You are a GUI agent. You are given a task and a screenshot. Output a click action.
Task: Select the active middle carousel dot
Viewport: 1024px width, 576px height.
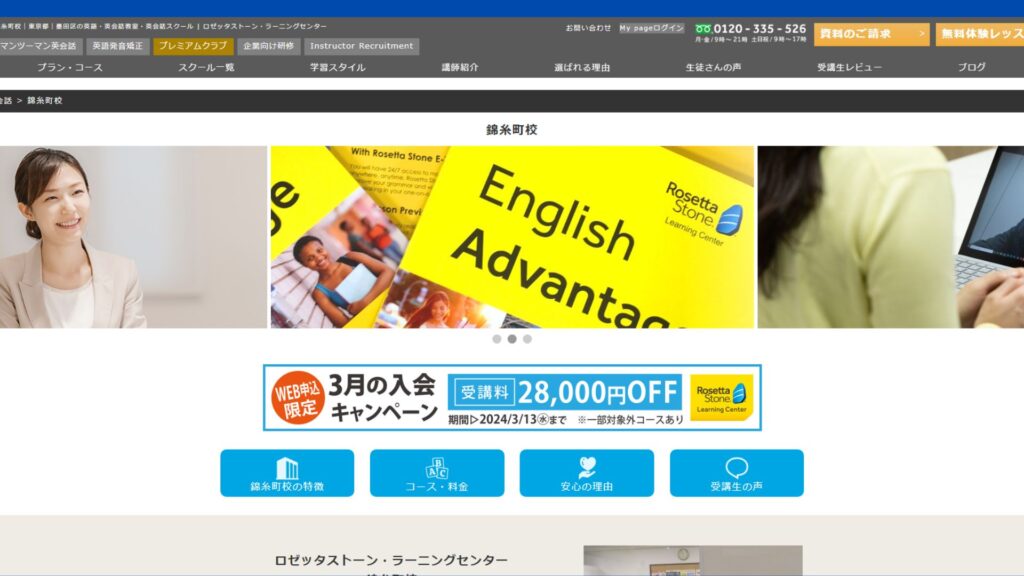(512, 339)
